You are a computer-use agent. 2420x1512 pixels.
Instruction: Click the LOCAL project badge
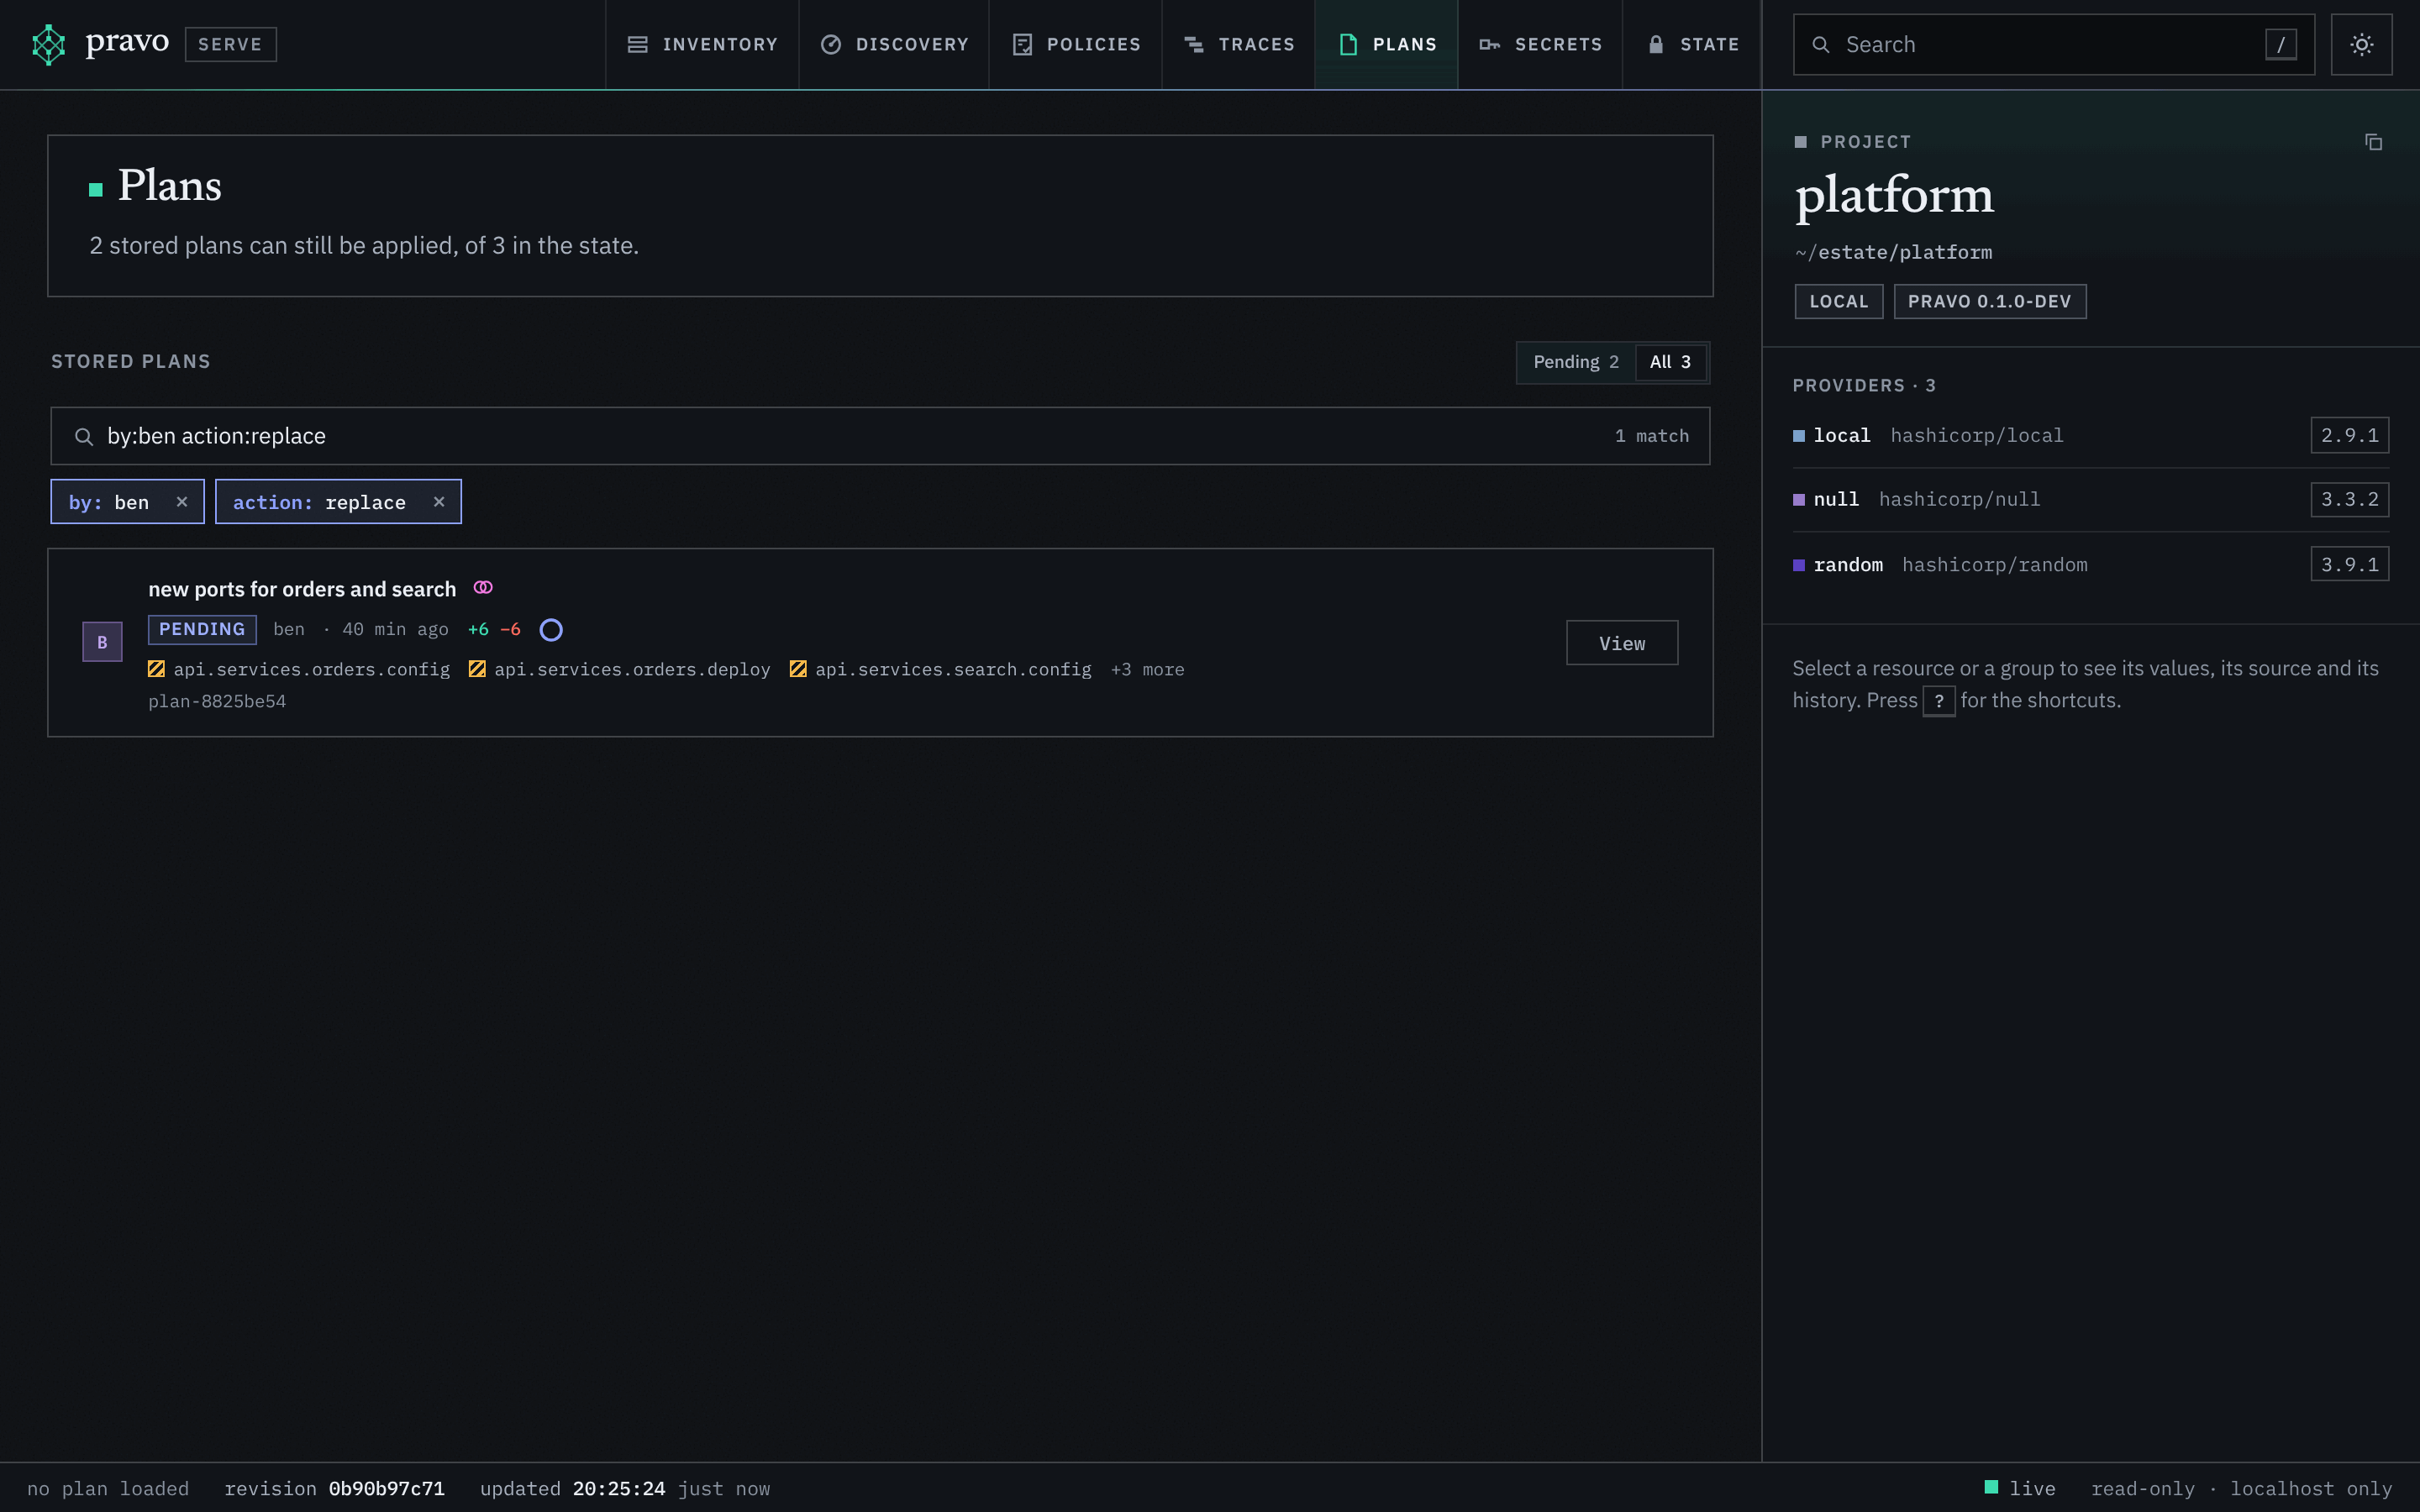pos(1839,301)
